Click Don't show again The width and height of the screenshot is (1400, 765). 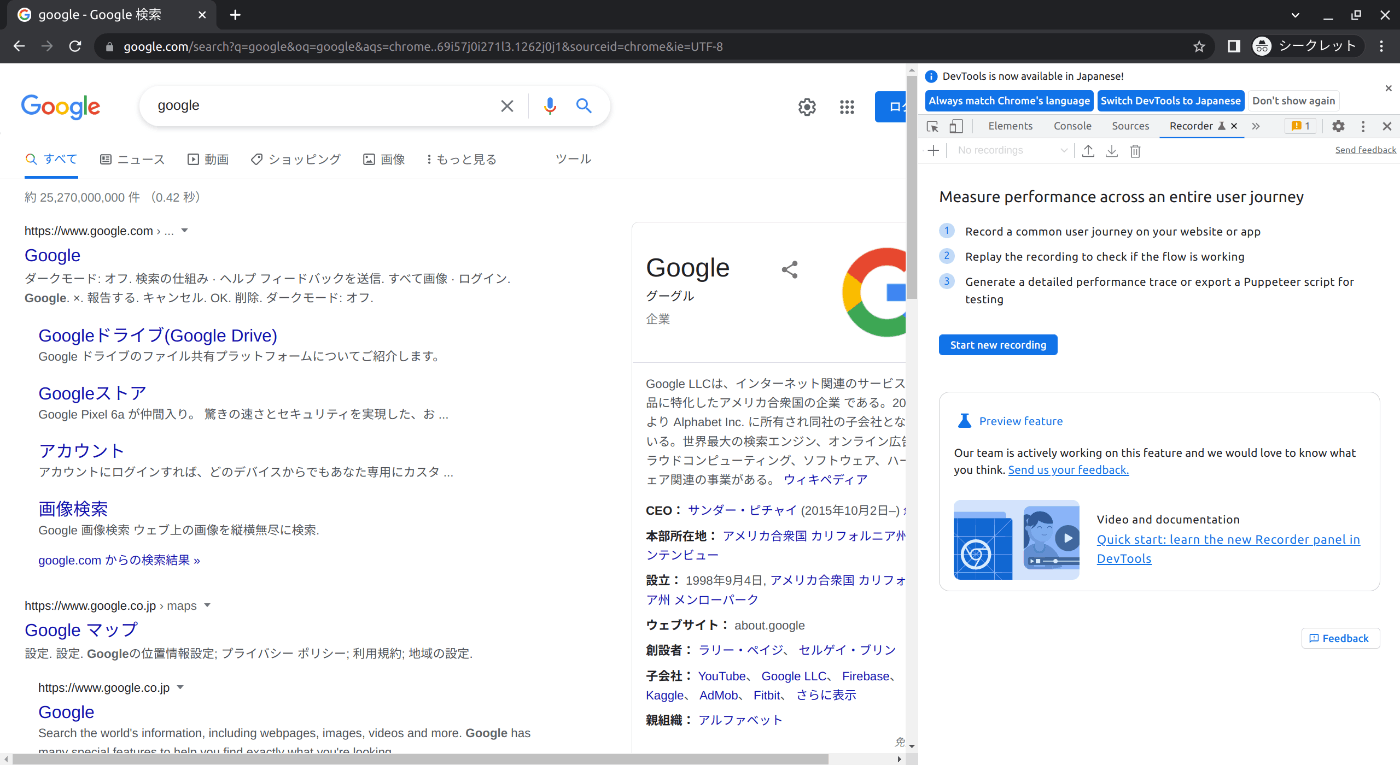[x=1293, y=101]
